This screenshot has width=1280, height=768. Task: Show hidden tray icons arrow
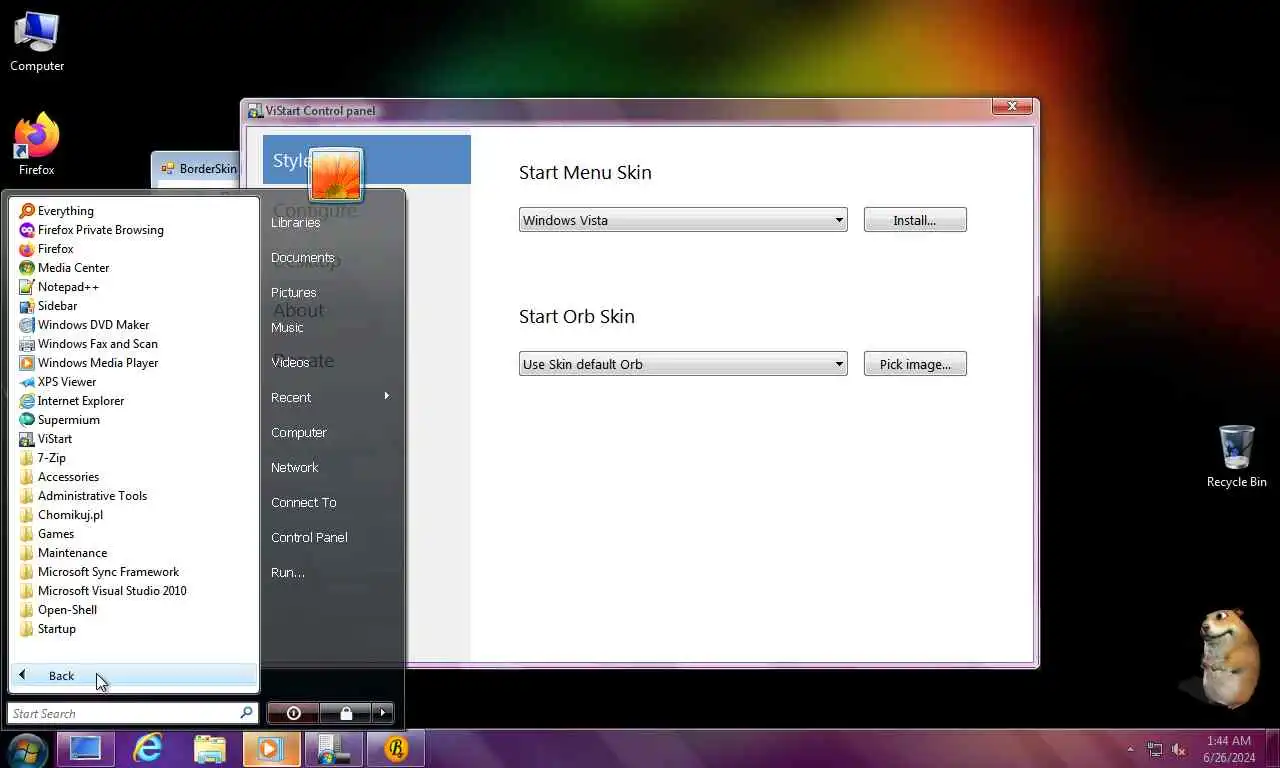click(x=1130, y=749)
